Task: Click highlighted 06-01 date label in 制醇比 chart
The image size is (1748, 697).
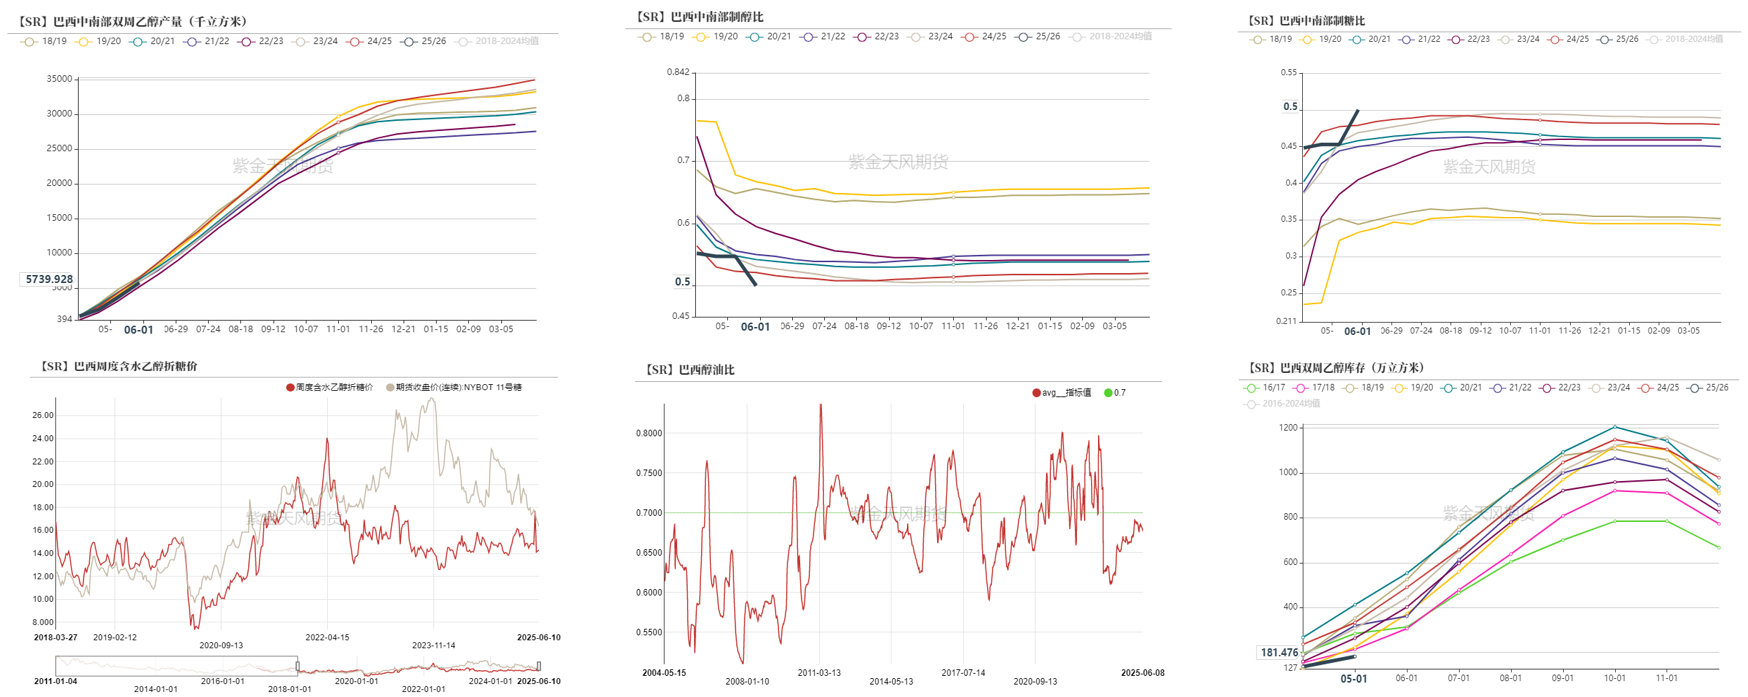Action: [x=755, y=327]
